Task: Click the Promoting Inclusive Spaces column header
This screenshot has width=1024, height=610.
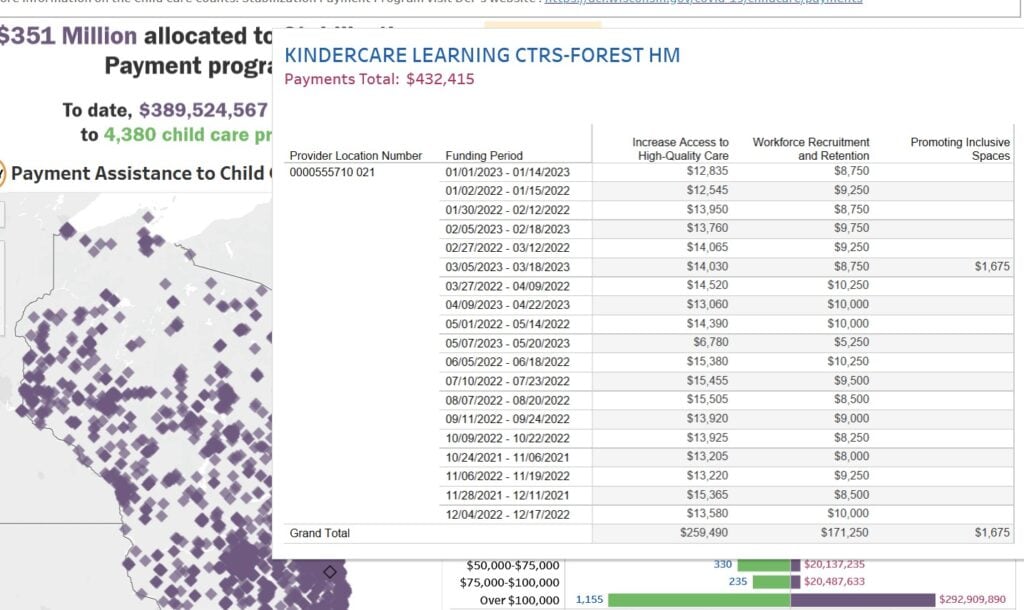Action: 960,149
